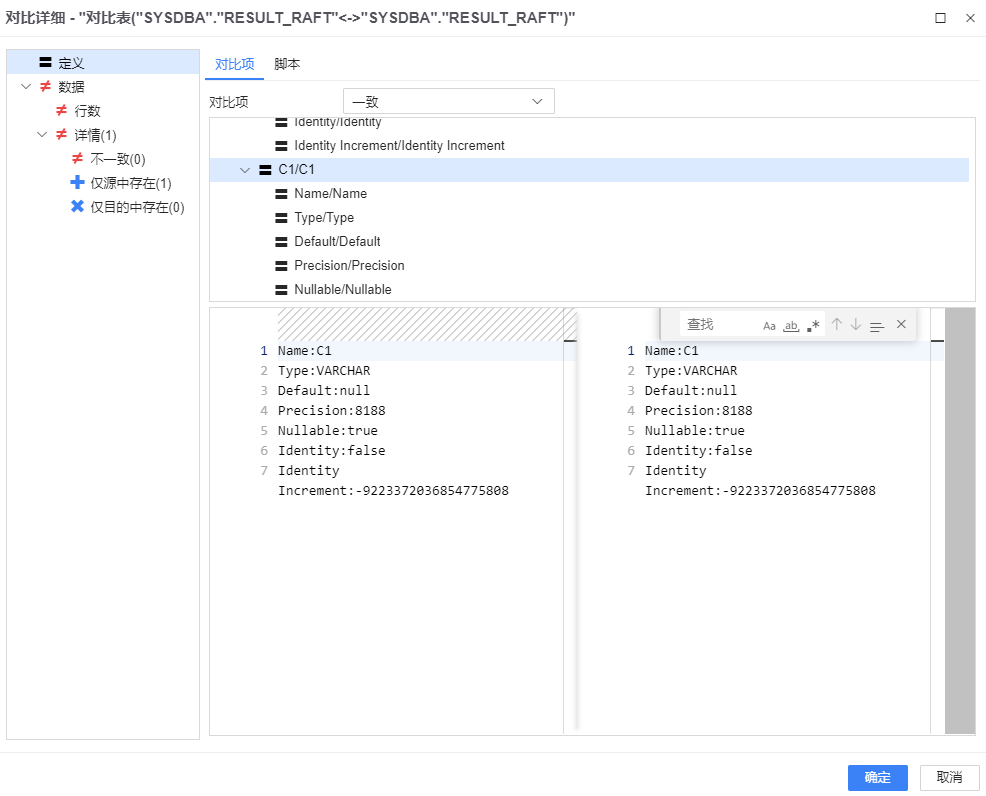Image resolution: width=986 pixels, height=796 pixels.
Task: Select the Precision/Precision row
Action: [589, 265]
